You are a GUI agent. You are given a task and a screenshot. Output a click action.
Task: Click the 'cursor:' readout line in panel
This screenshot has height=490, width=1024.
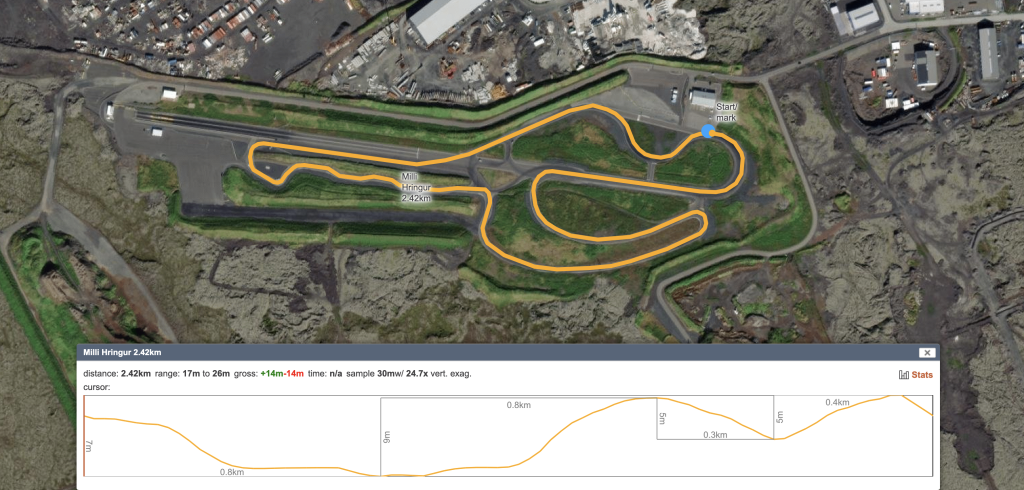[x=97, y=387]
